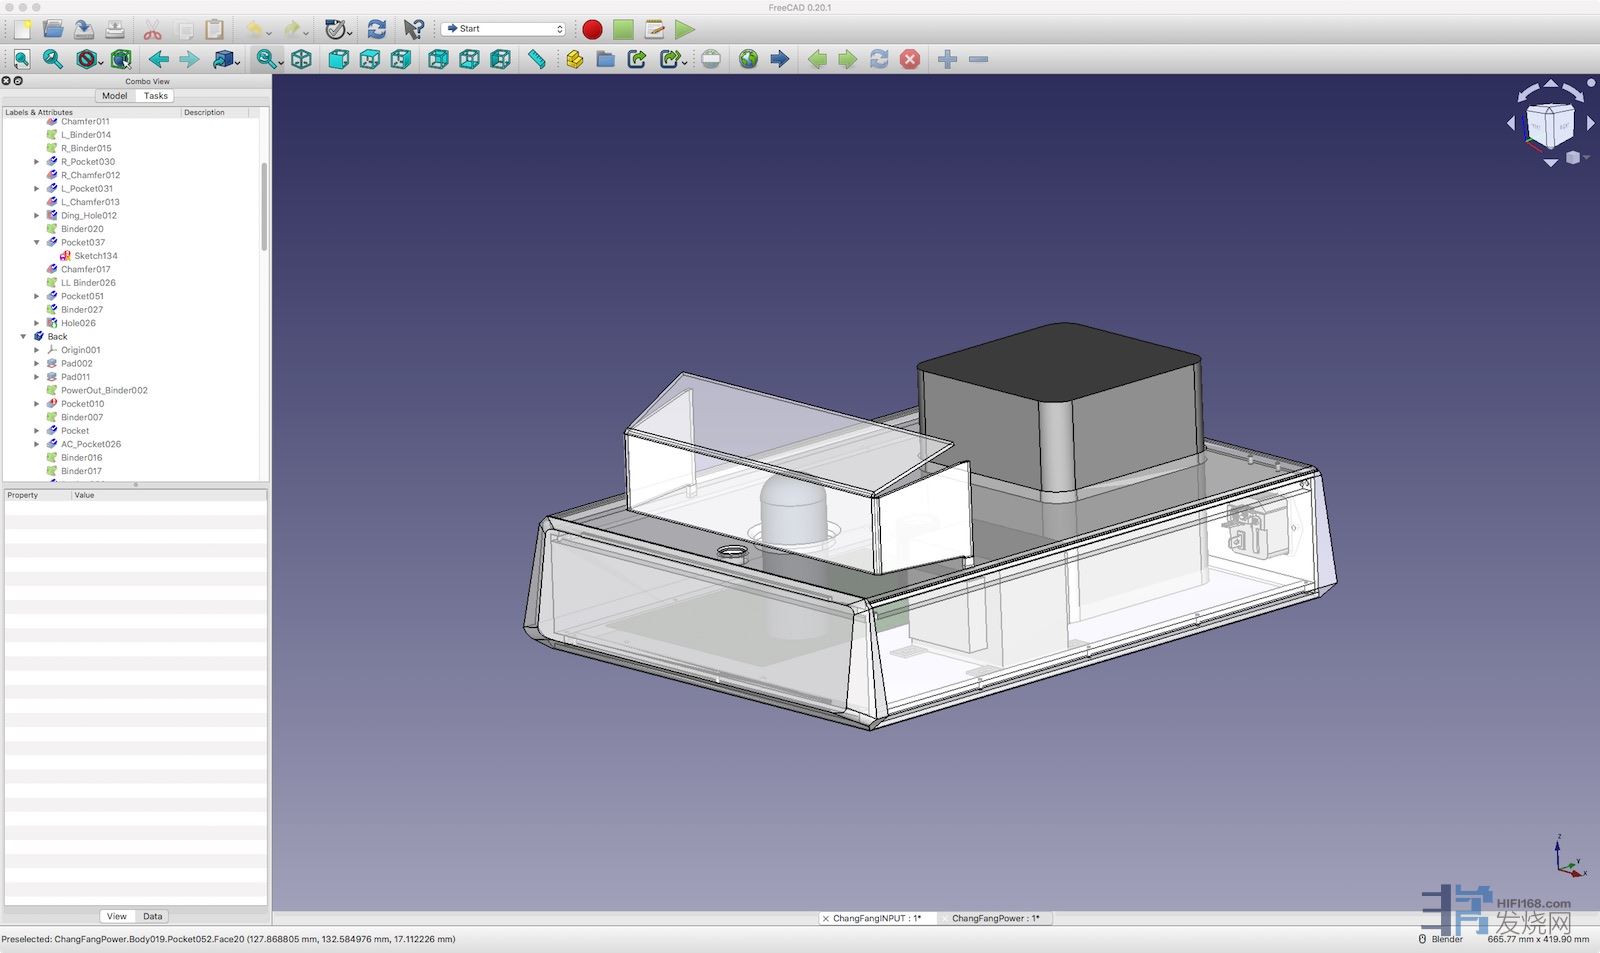Click the Create Part yellow block icon
The image size is (1600, 953).
[x=574, y=60]
